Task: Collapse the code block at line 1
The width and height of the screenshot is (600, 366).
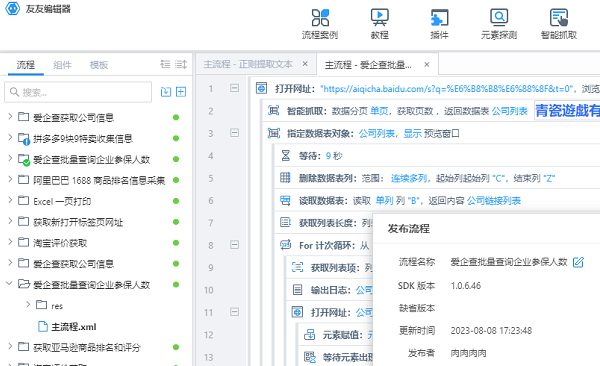Action: click(x=235, y=88)
